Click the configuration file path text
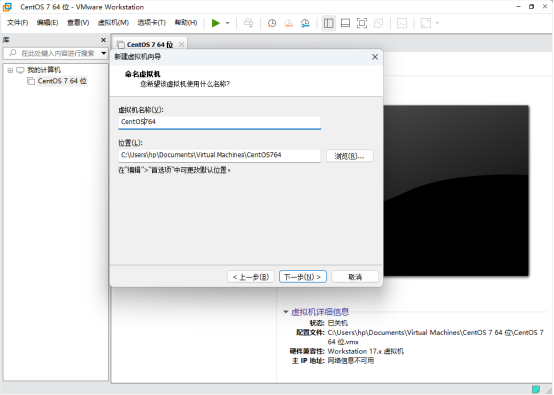This screenshot has height=395, width=554. (x=435, y=337)
